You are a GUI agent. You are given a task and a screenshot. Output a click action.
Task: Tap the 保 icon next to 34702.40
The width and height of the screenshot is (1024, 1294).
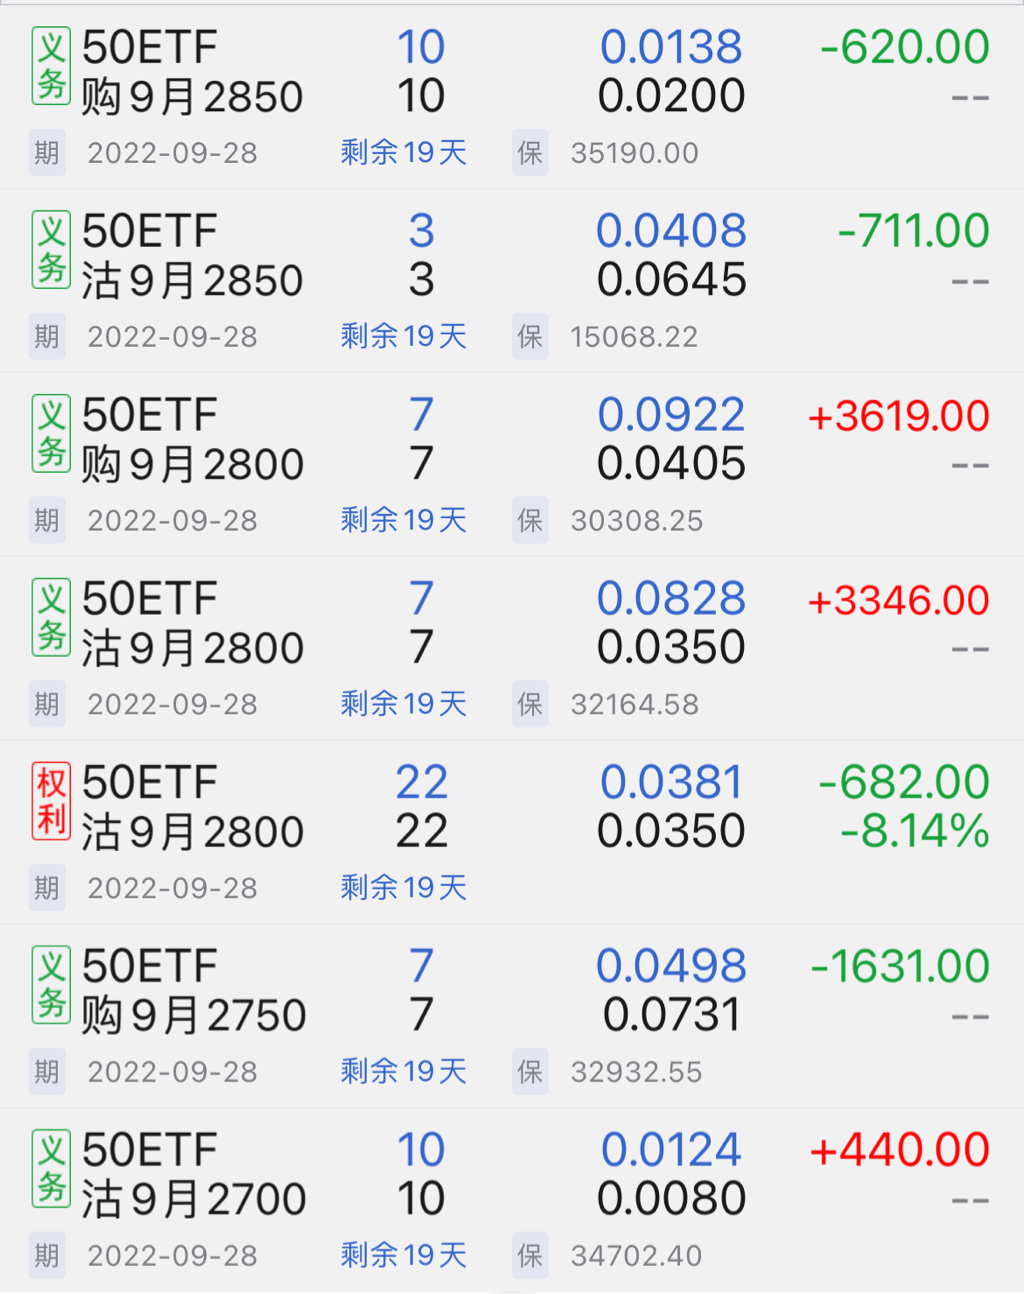click(530, 1256)
